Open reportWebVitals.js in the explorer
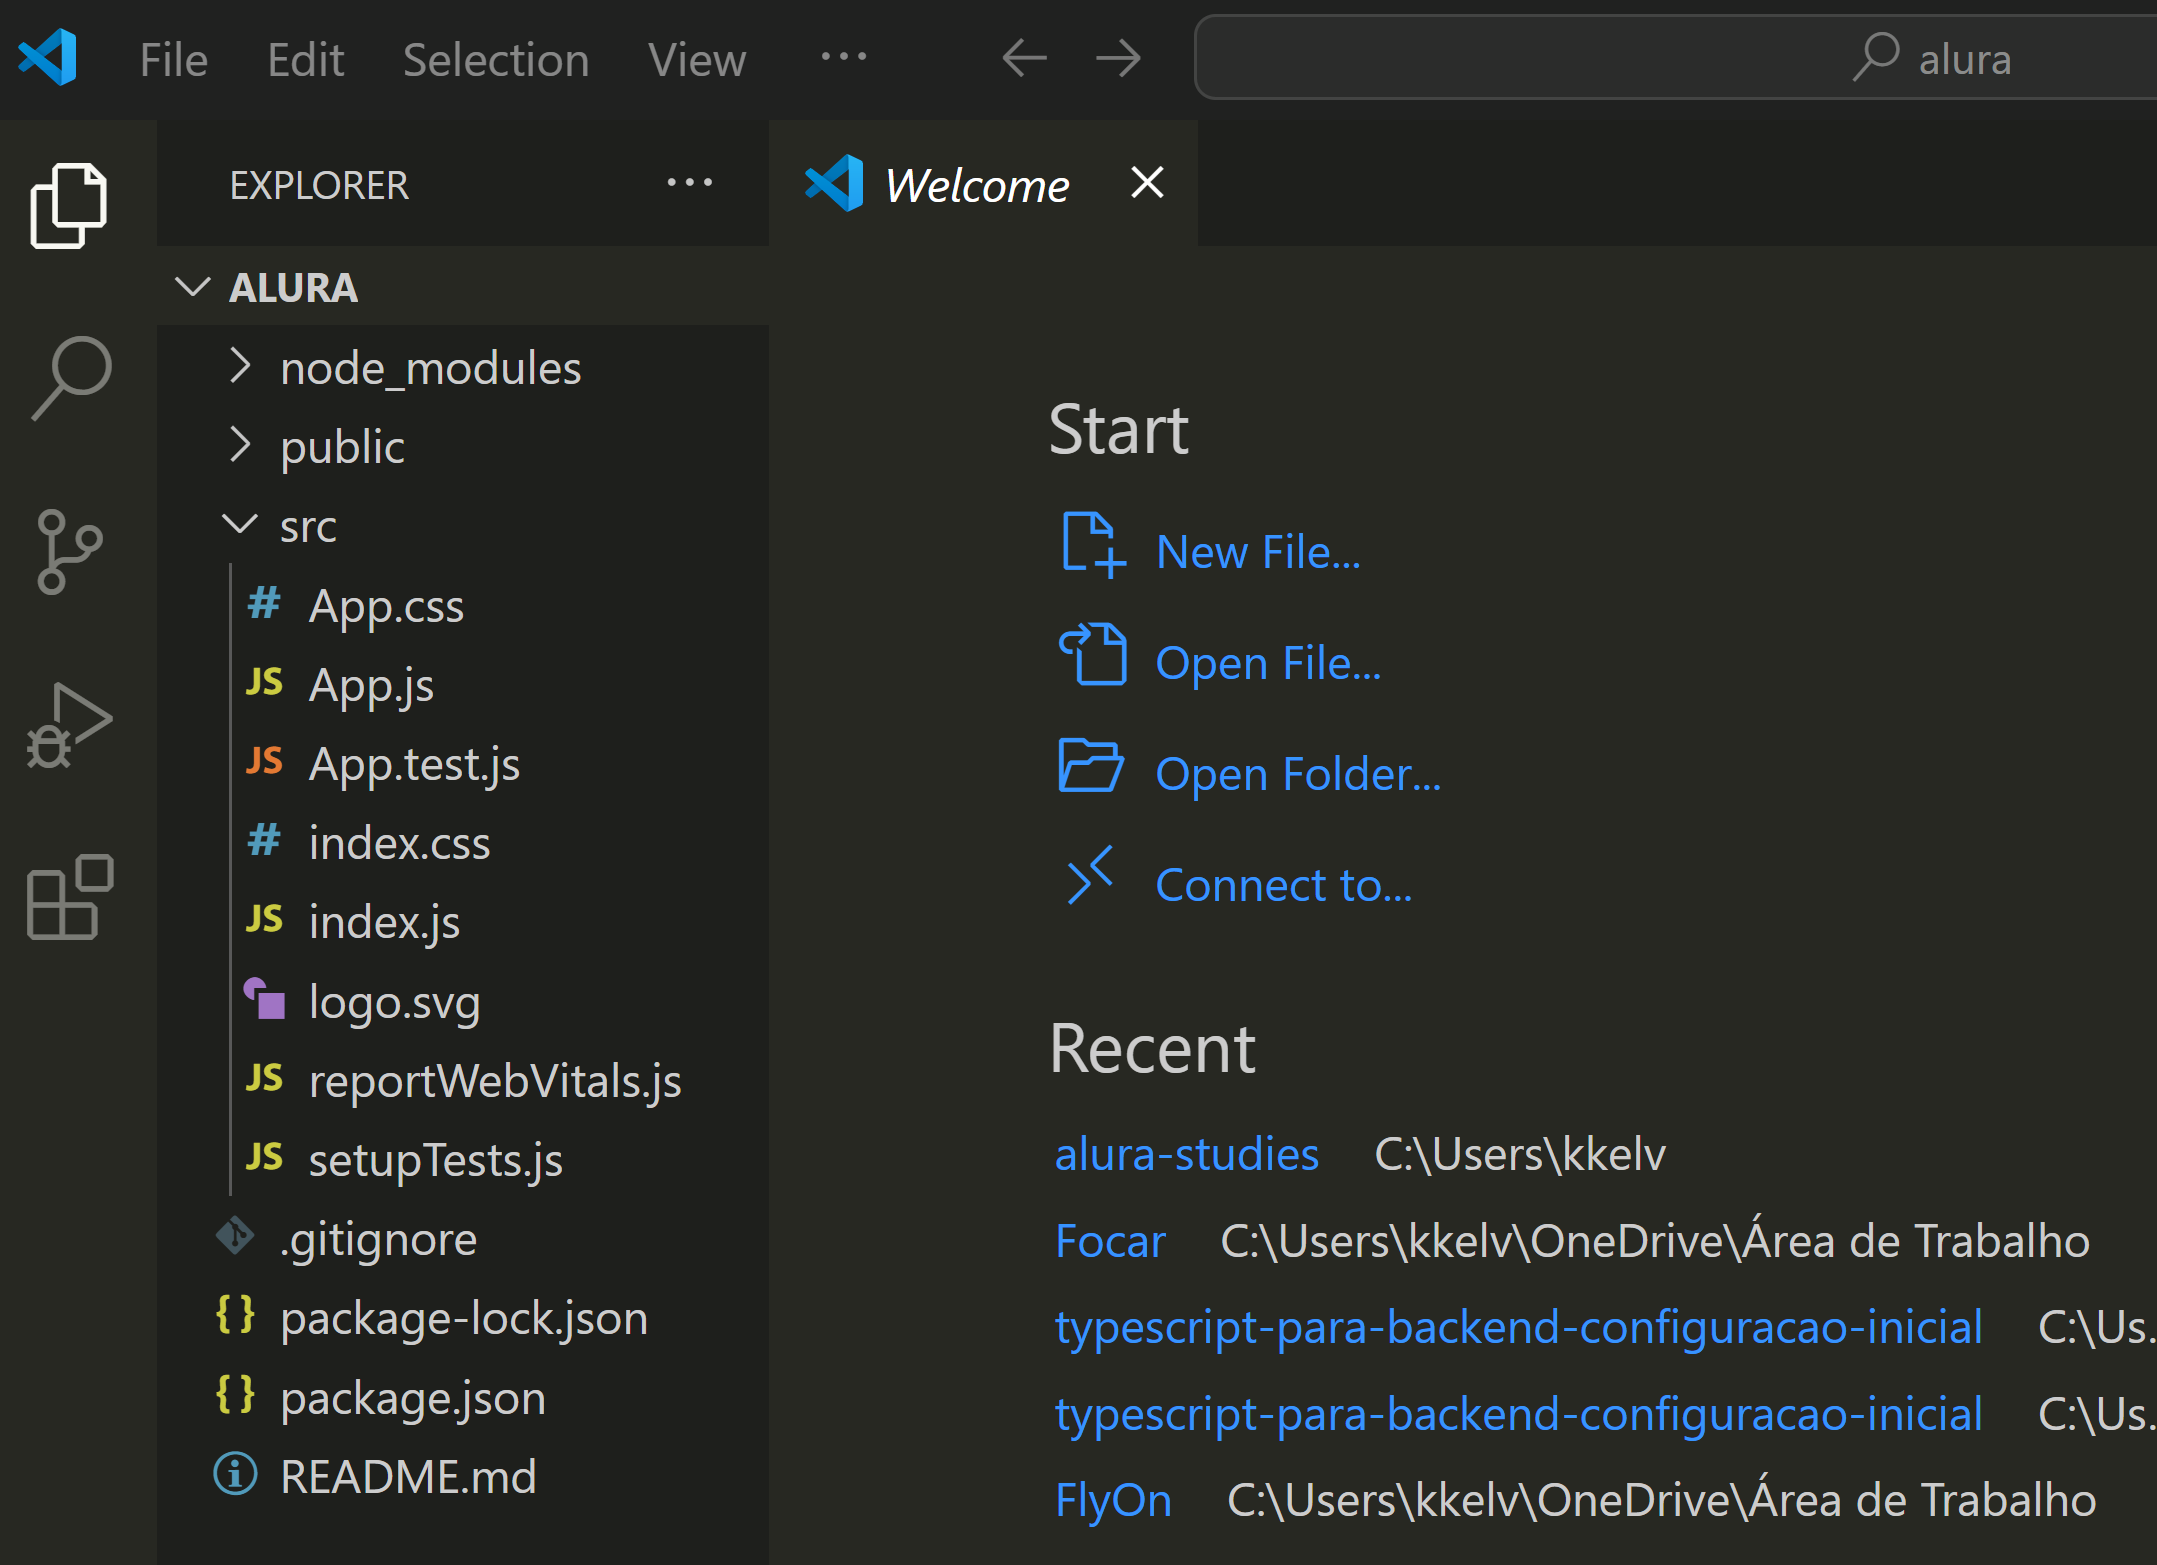Screen dimensions: 2157x1565 pyautogui.click(x=495, y=1080)
